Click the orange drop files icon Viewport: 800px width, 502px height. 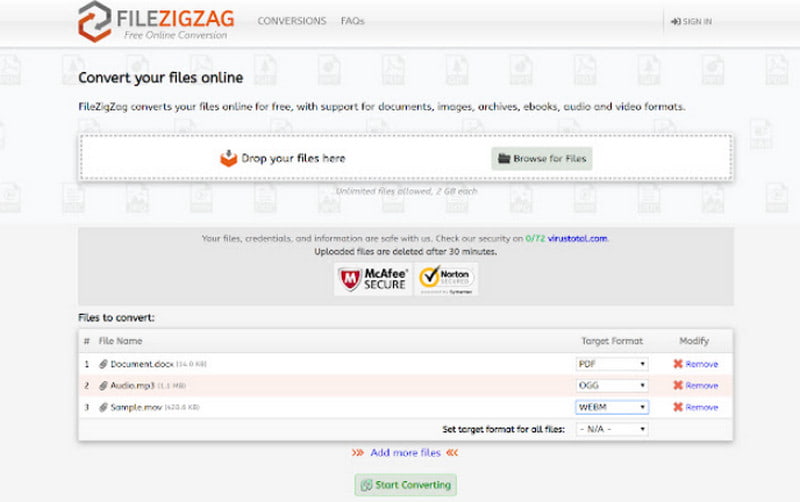click(x=229, y=158)
